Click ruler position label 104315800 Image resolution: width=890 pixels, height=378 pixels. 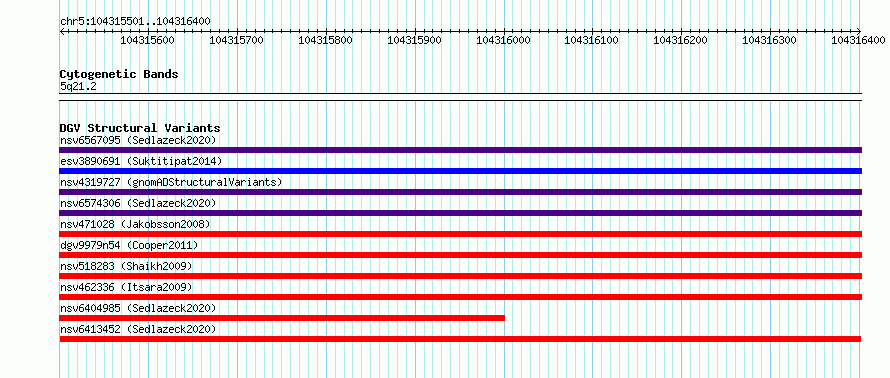[x=326, y=40]
